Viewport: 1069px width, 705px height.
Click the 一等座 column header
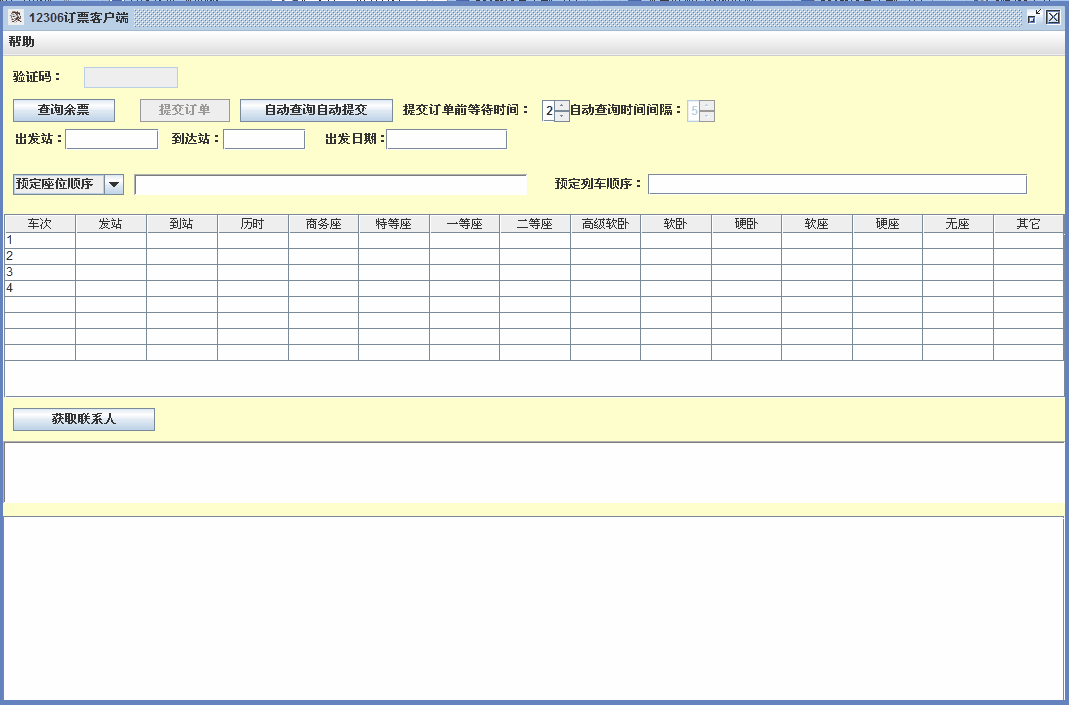(464, 224)
